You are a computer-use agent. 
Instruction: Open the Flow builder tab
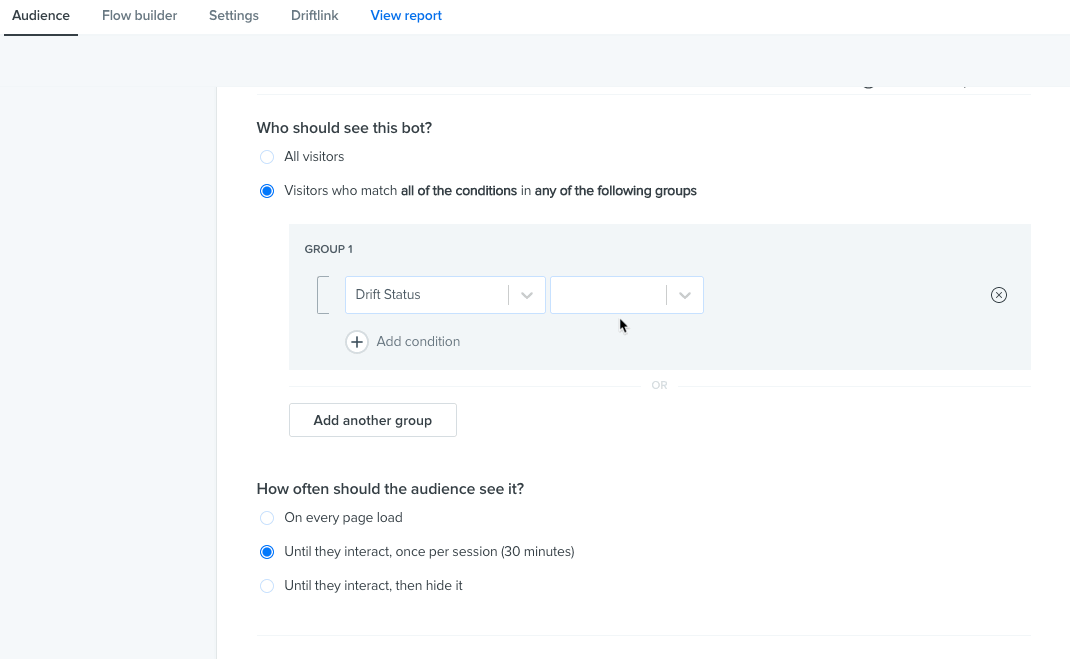coord(139,16)
